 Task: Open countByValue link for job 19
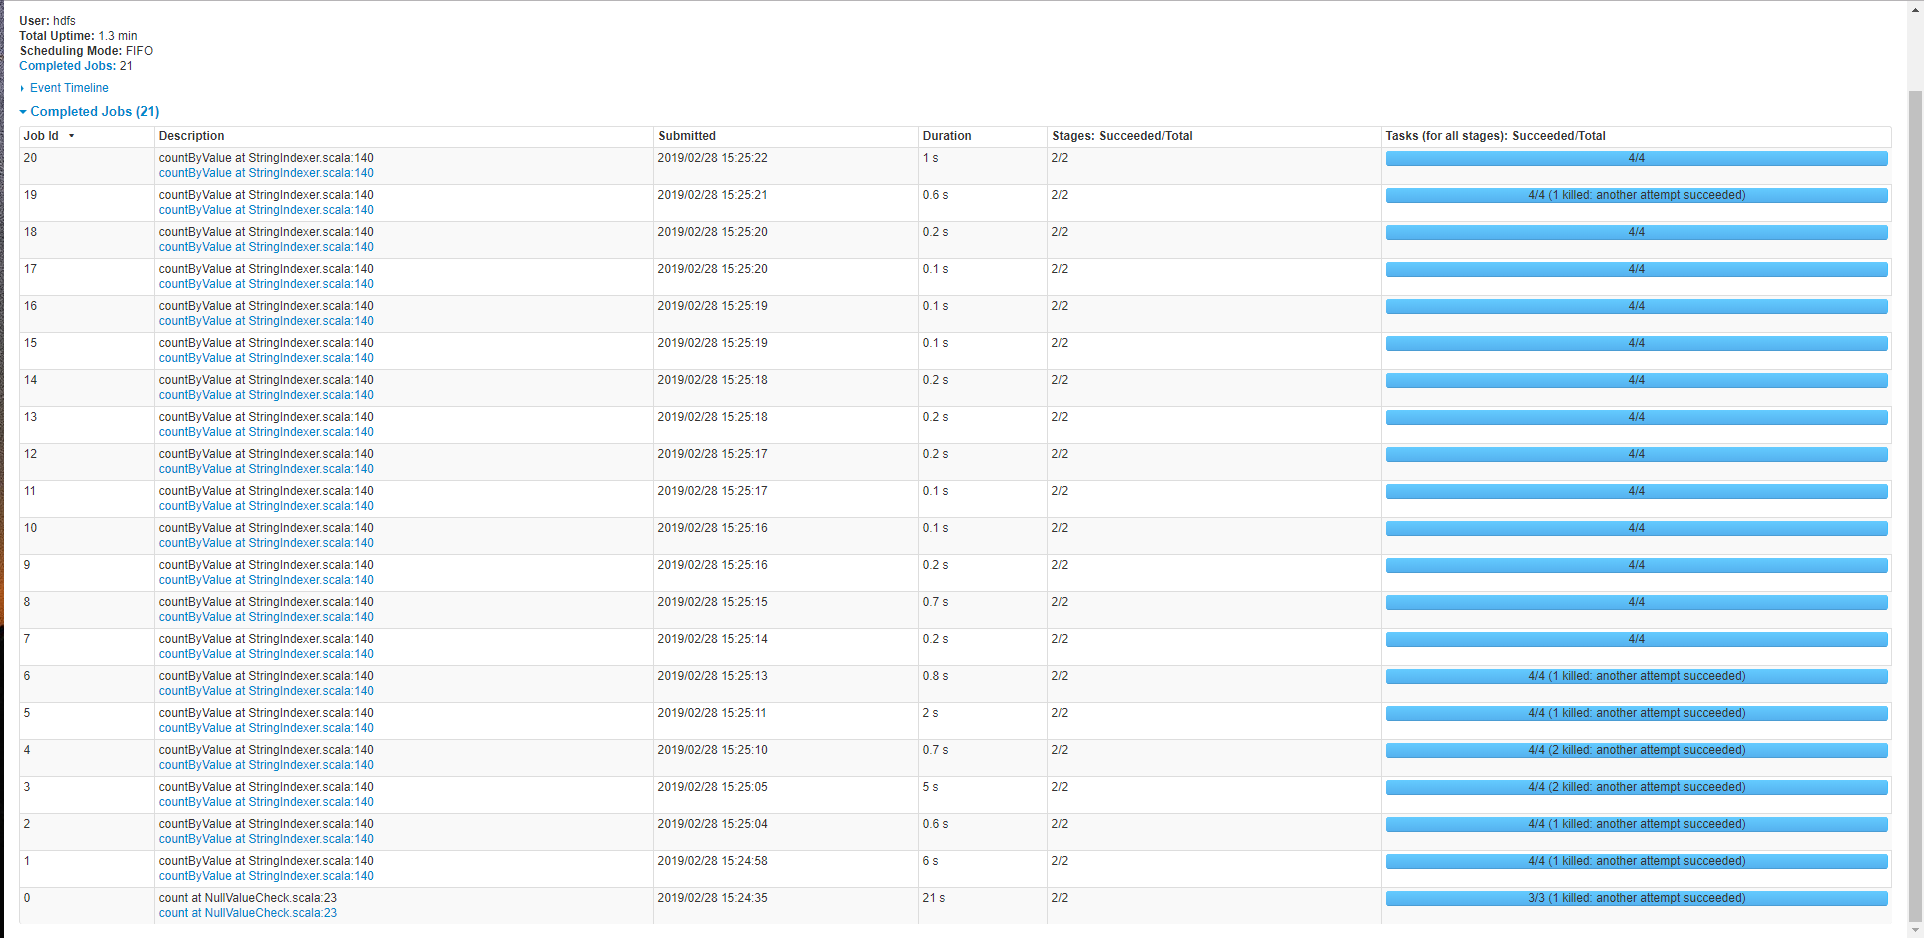[266, 210]
